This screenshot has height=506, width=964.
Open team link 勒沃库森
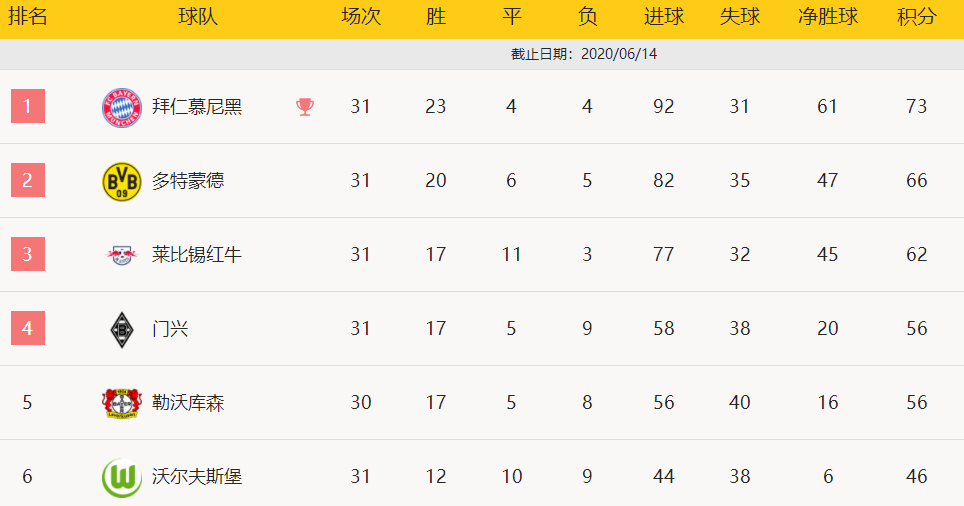click(188, 403)
